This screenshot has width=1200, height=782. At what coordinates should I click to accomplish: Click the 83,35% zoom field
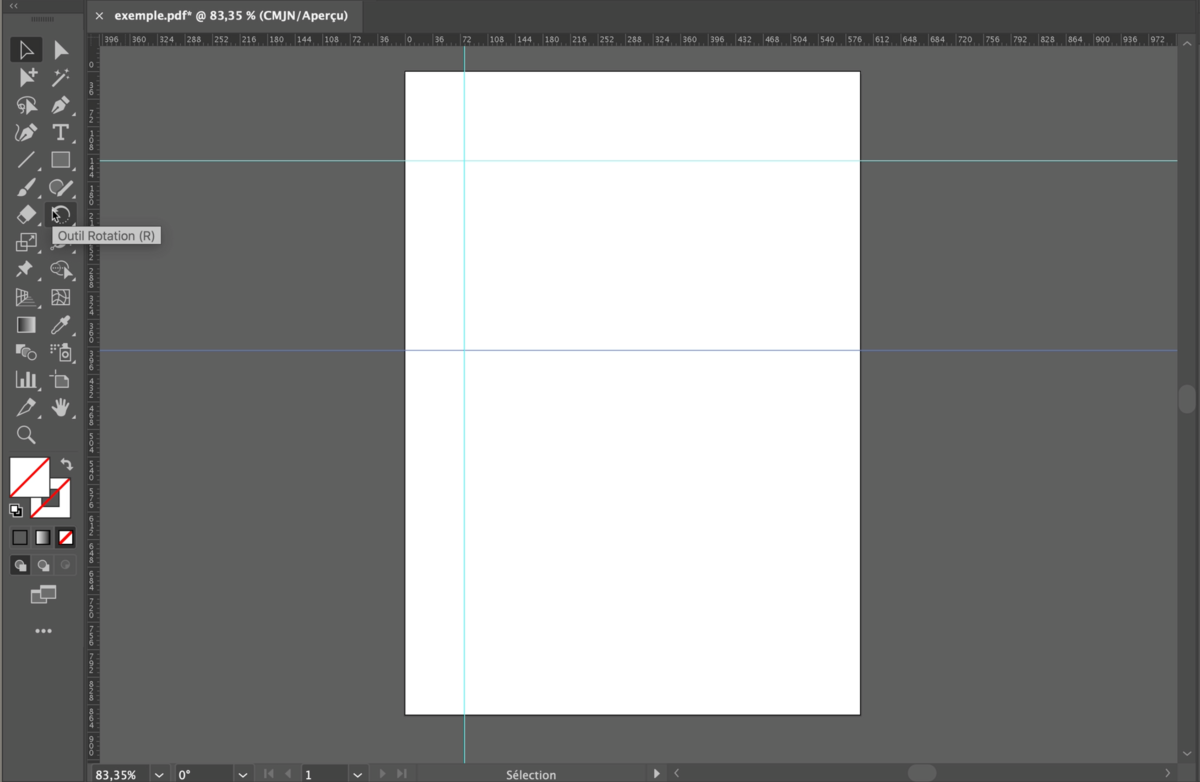click(120, 775)
